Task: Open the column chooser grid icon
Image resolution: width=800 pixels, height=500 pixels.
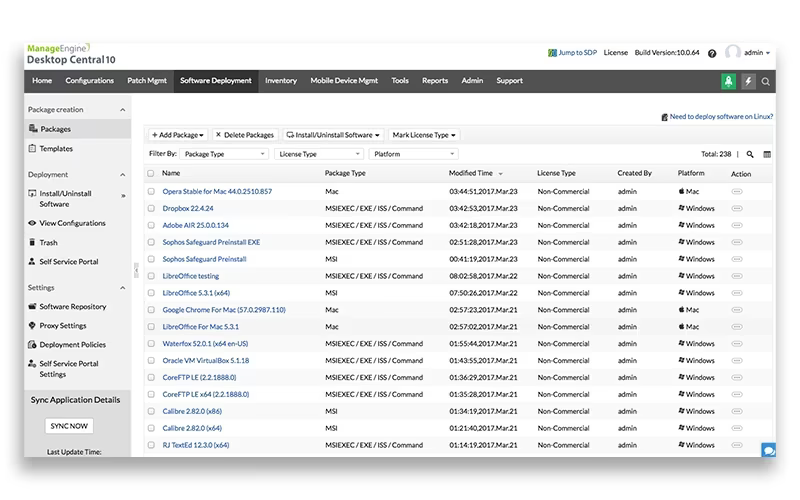Action: click(x=767, y=154)
